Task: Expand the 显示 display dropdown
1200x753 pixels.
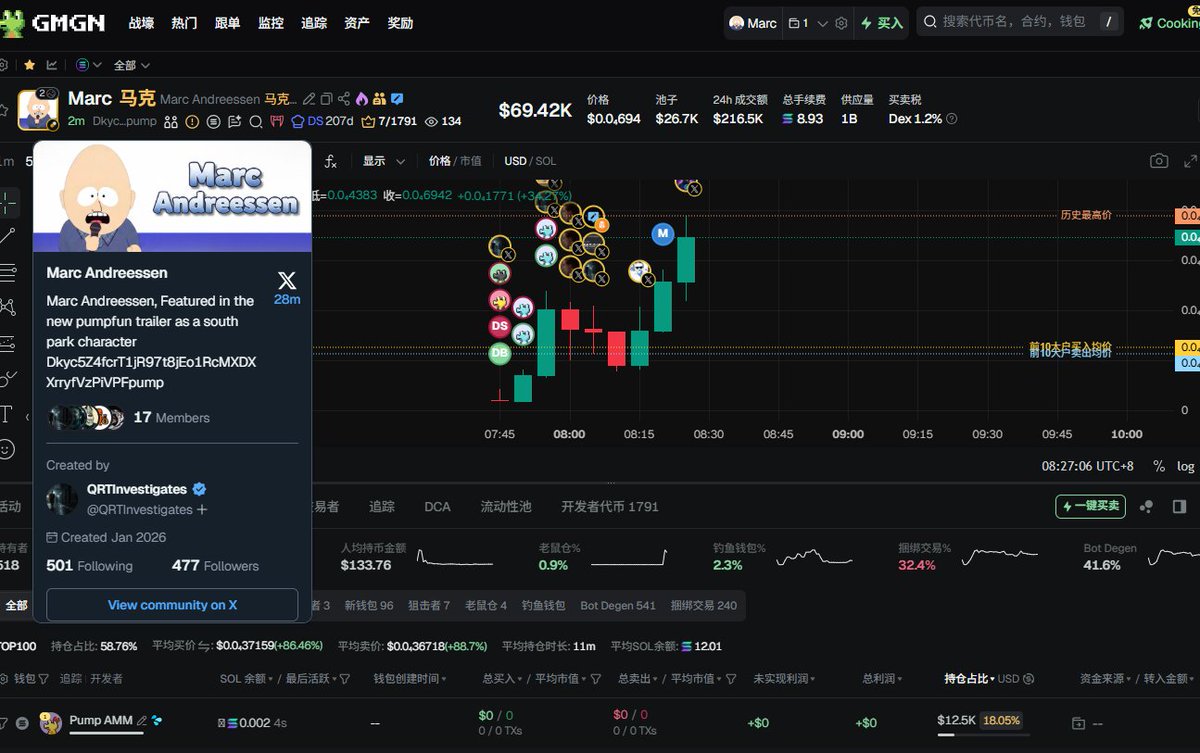Action: [x=384, y=161]
